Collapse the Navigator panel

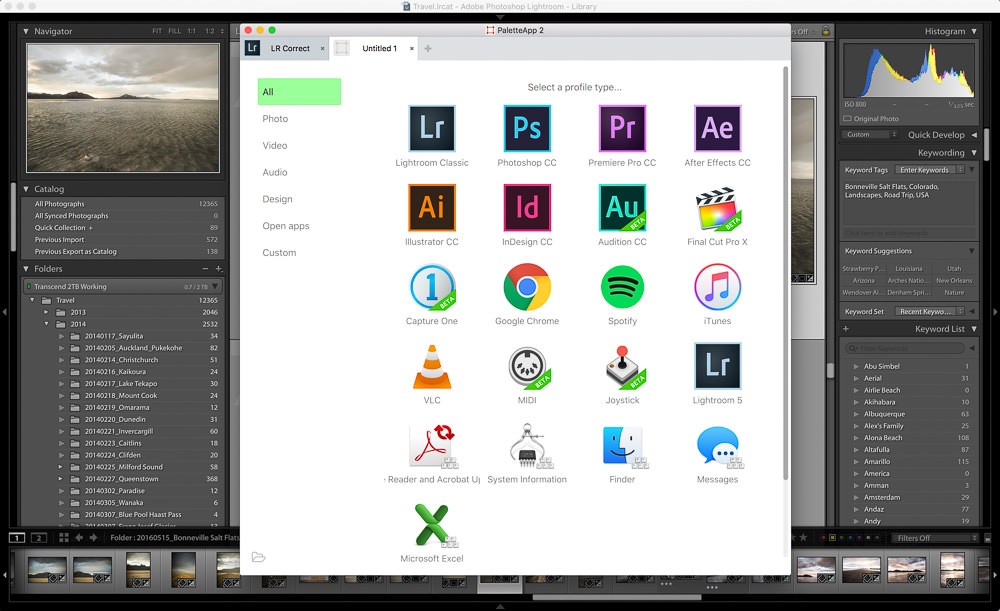tap(26, 31)
